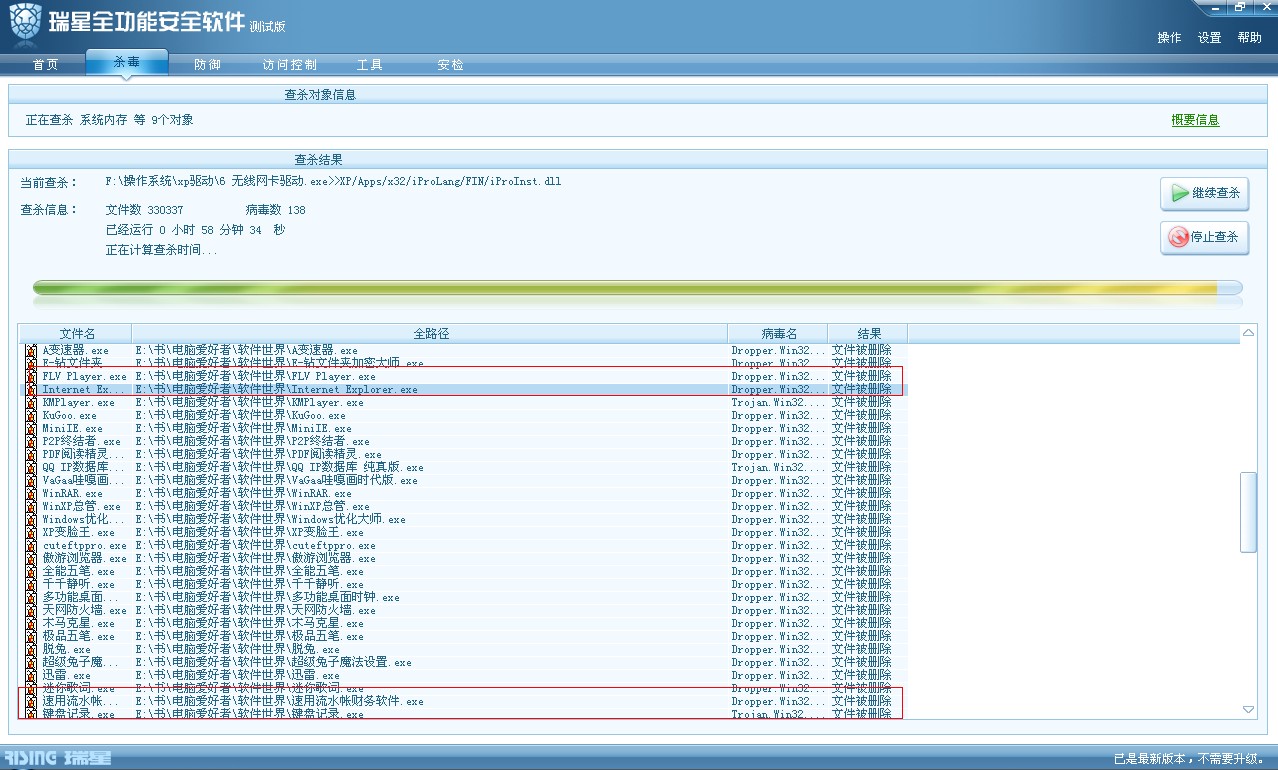Image resolution: width=1278 pixels, height=770 pixels.
Task: Click the 概要信息 link
Action: point(1195,120)
